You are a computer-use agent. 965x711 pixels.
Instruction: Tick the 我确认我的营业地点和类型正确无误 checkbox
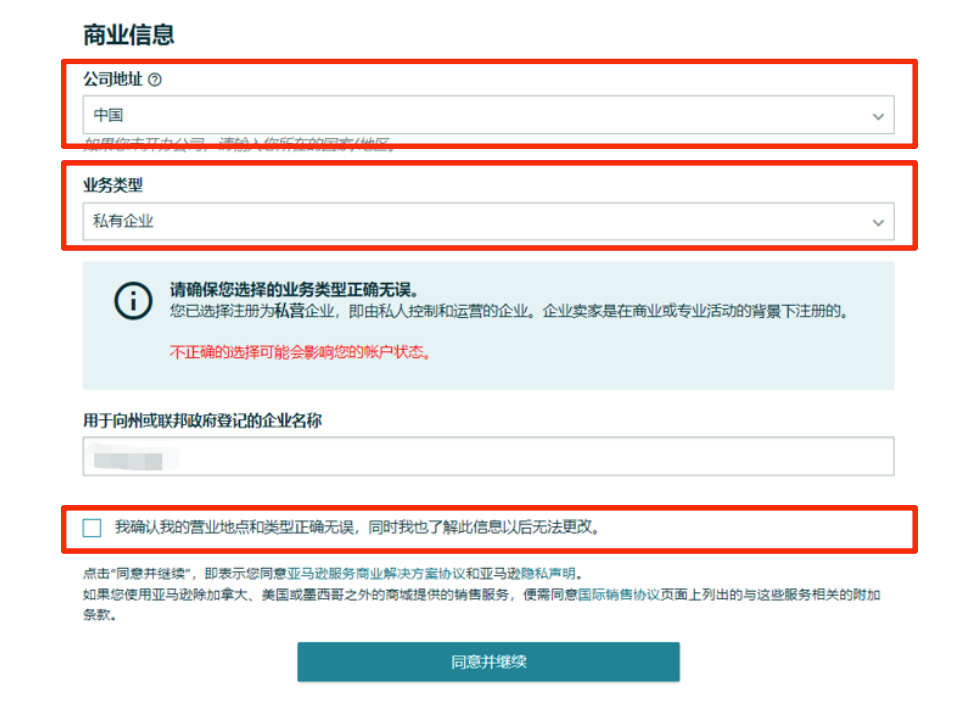pos(92,528)
